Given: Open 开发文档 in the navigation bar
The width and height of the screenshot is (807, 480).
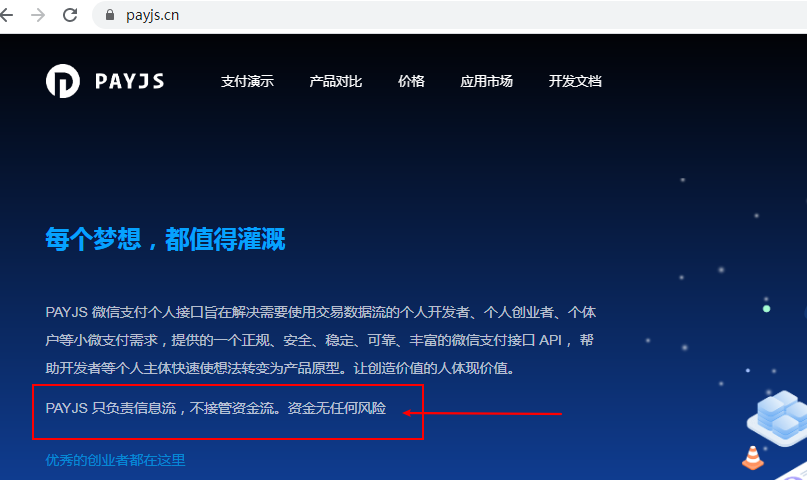Looking at the screenshot, I should pos(575,81).
